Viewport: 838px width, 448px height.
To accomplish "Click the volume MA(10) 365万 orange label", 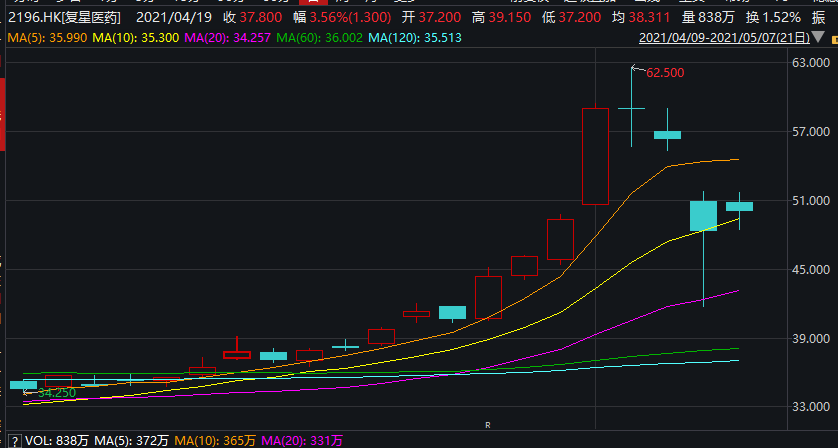I will [215, 441].
